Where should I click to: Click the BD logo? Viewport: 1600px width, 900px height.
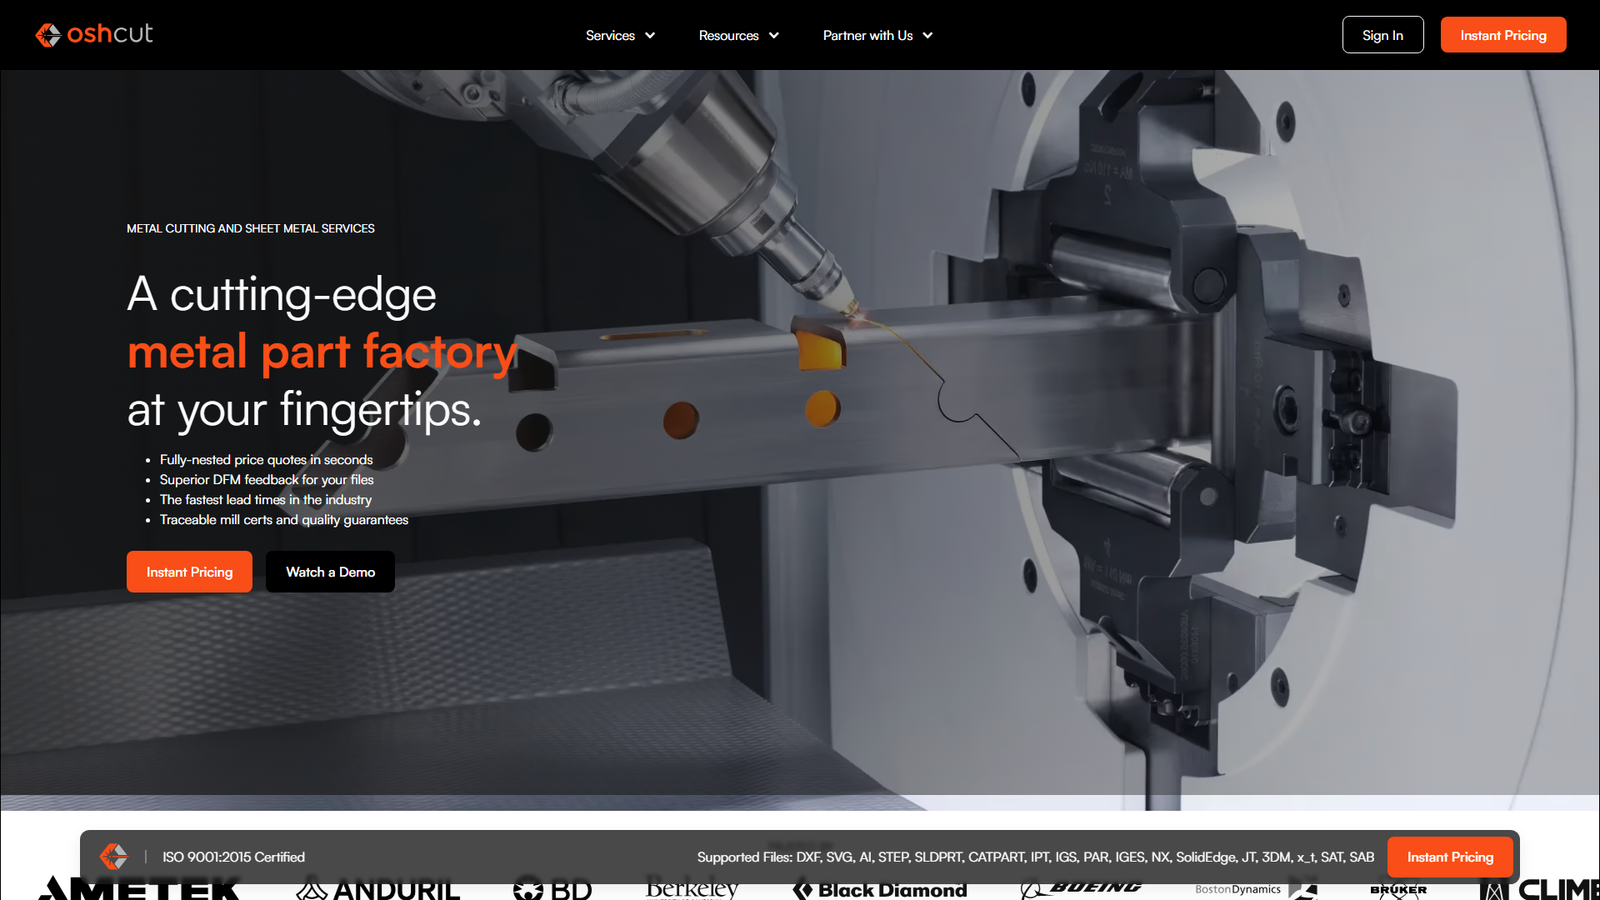click(552, 889)
